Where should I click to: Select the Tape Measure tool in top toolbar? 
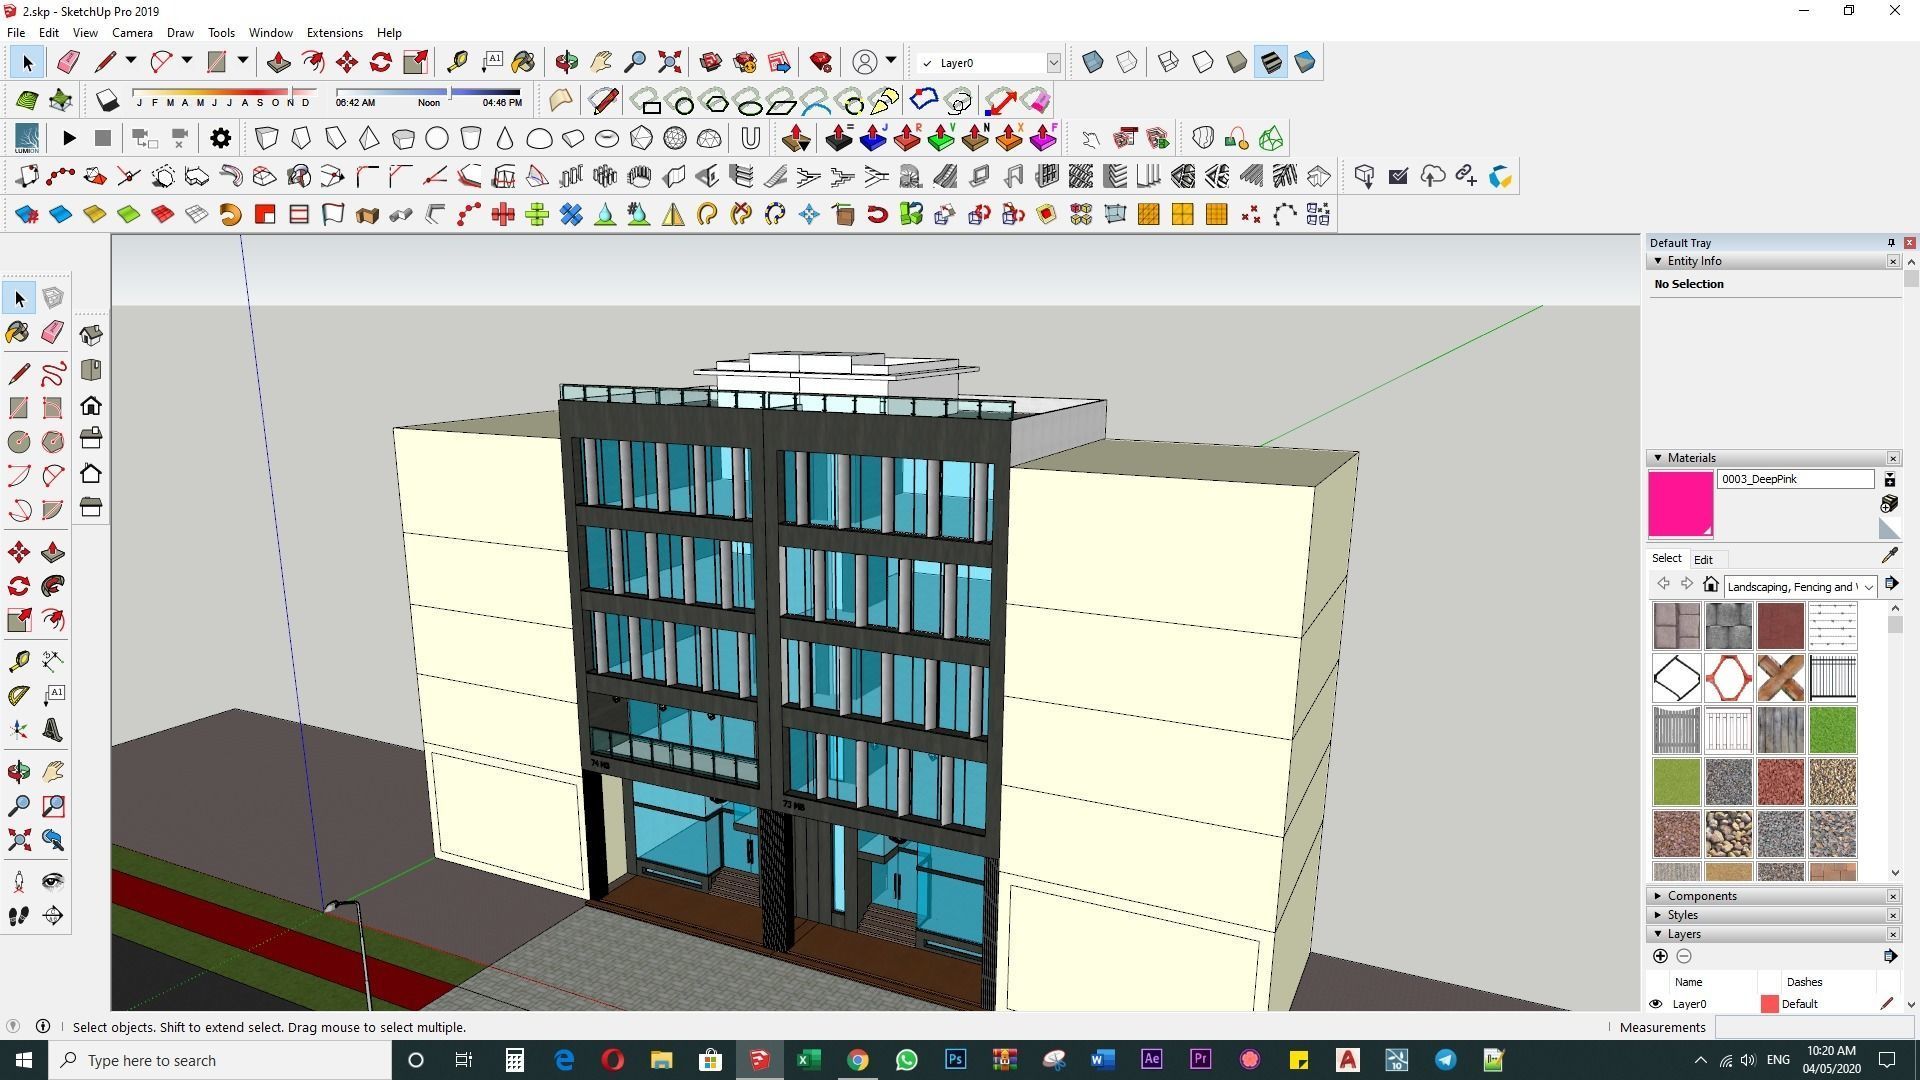(x=457, y=63)
